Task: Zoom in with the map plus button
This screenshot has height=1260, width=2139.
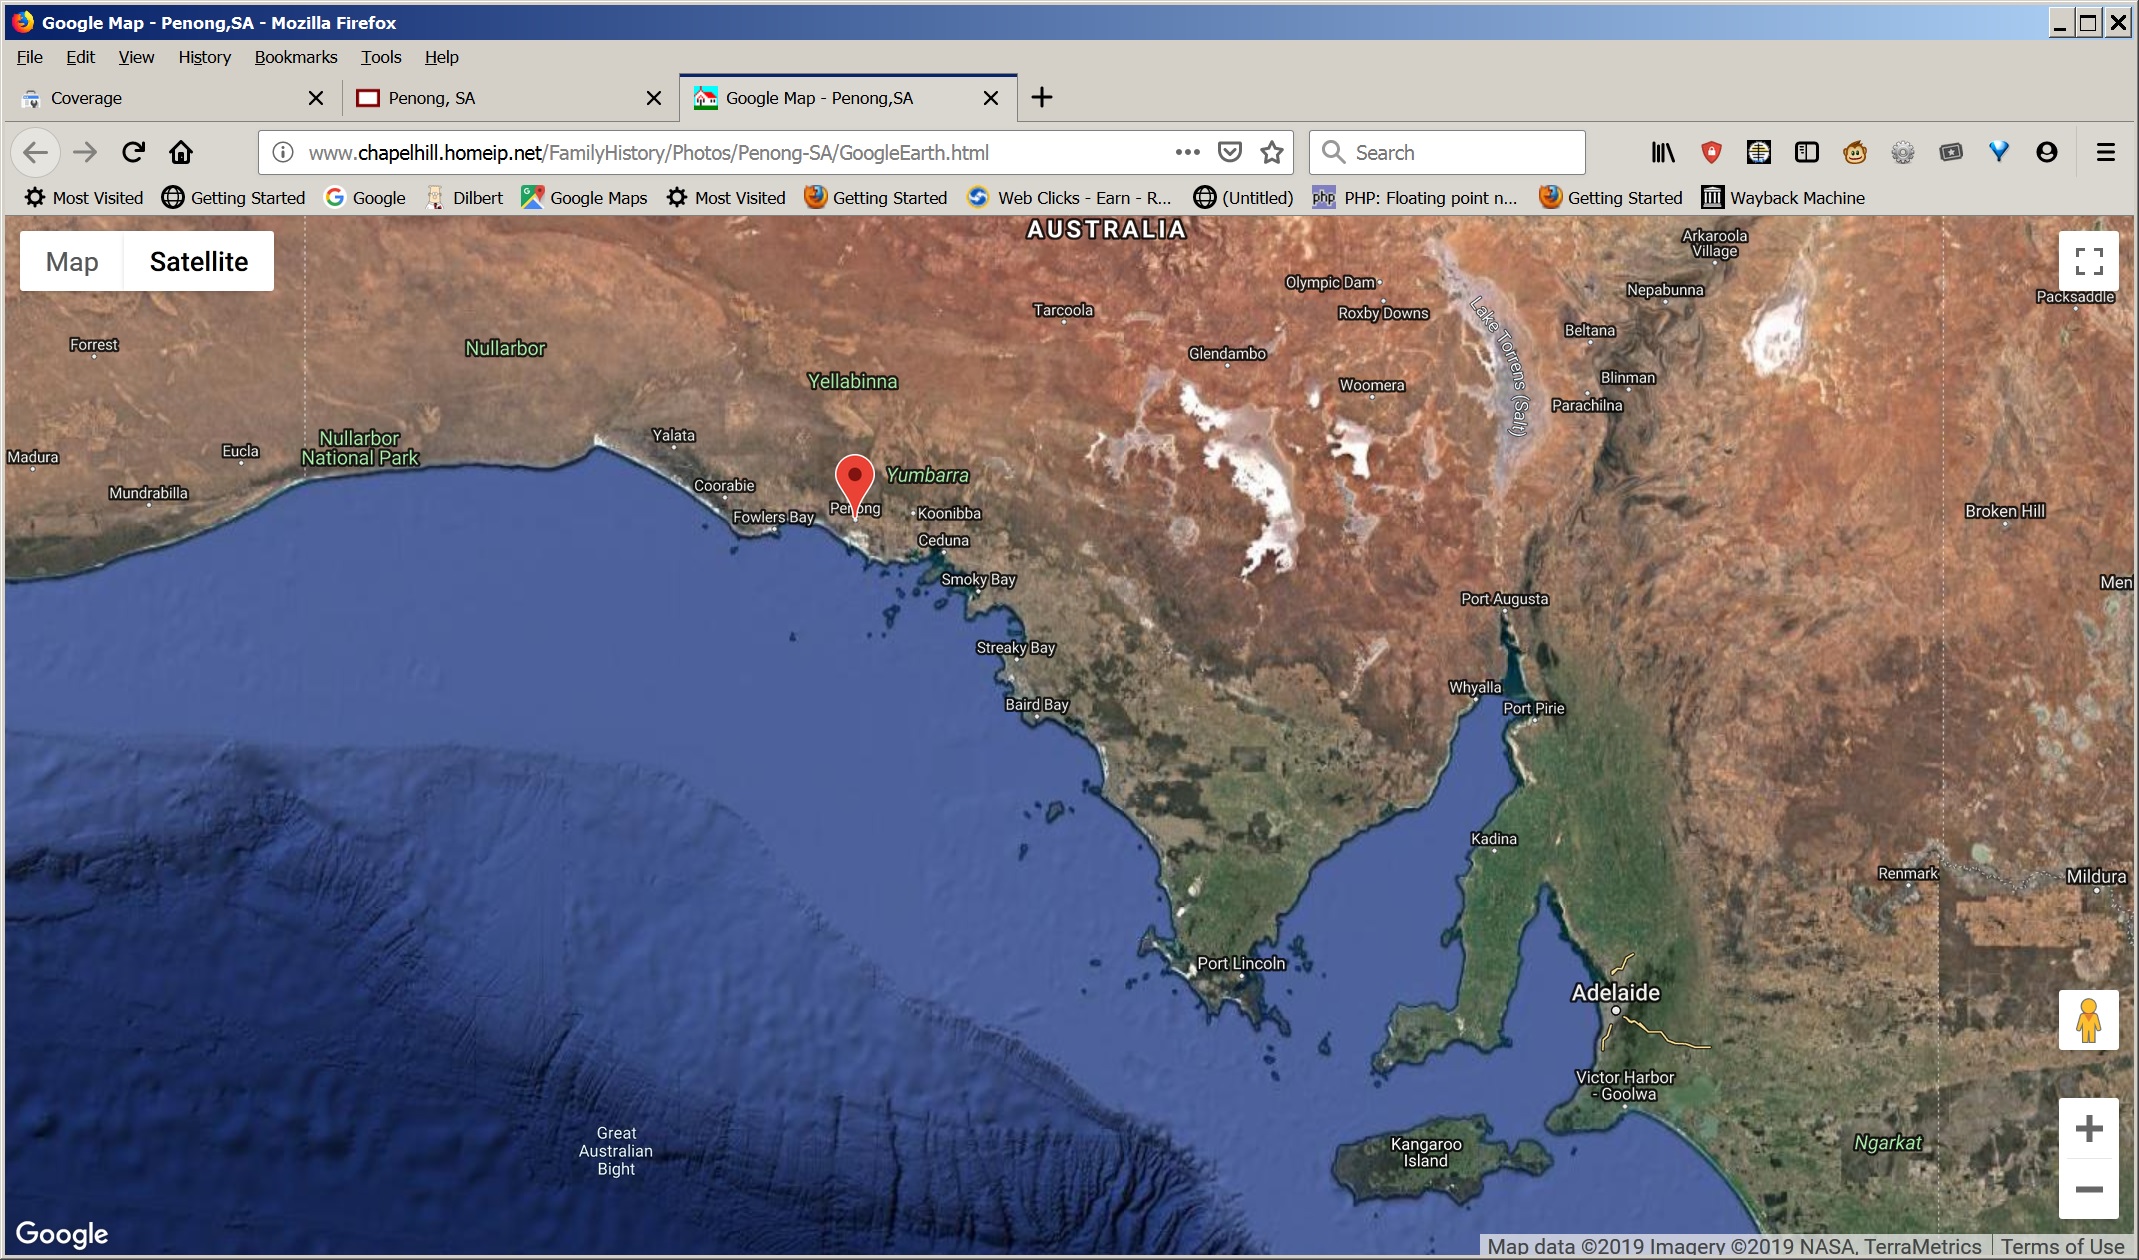Action: [2088, 1129]
